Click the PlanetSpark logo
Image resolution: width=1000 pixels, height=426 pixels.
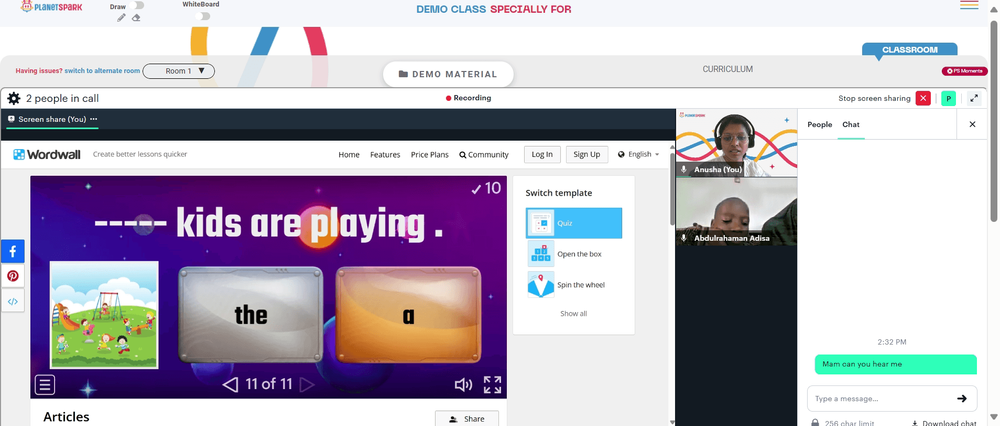(52, 6)
